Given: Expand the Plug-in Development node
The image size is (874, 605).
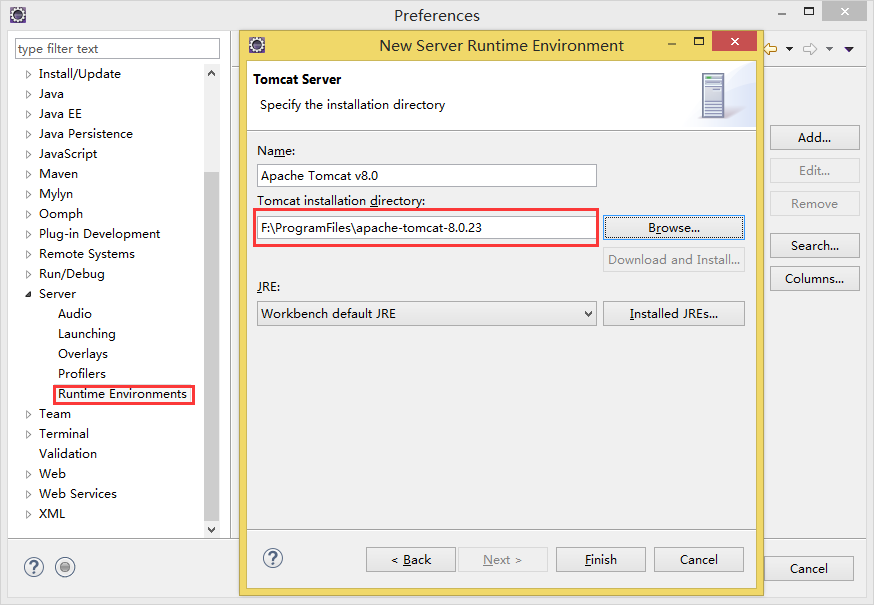Looking at the screenshot, I should (28, 234).
